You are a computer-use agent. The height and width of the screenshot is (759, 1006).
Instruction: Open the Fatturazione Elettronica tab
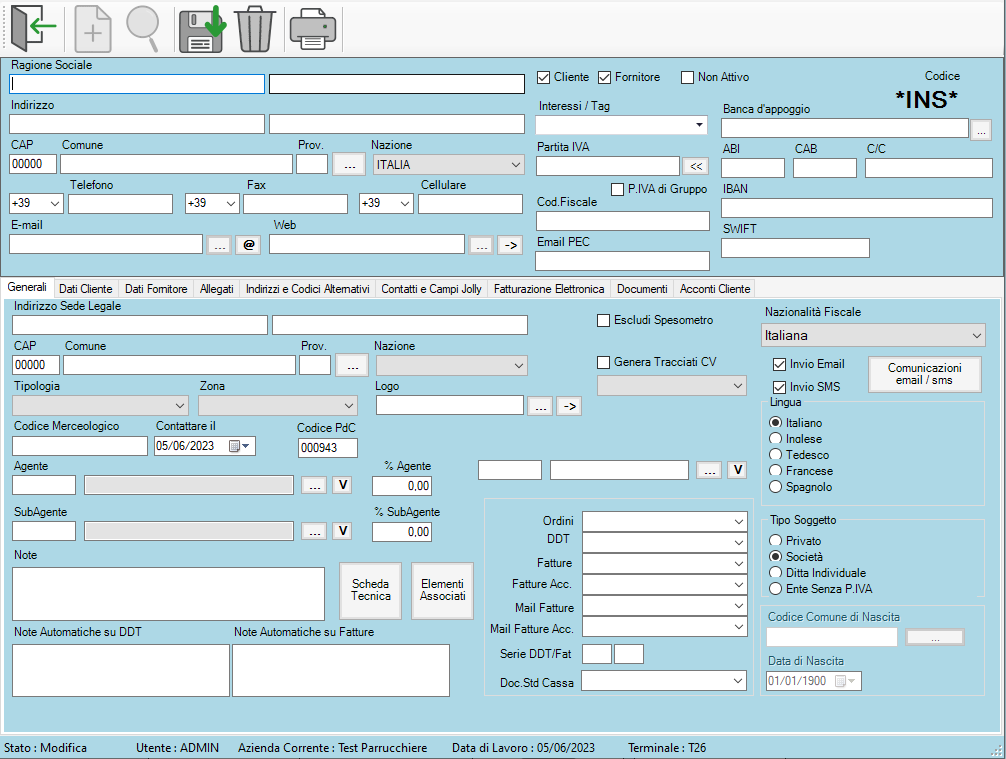point(549,289)
